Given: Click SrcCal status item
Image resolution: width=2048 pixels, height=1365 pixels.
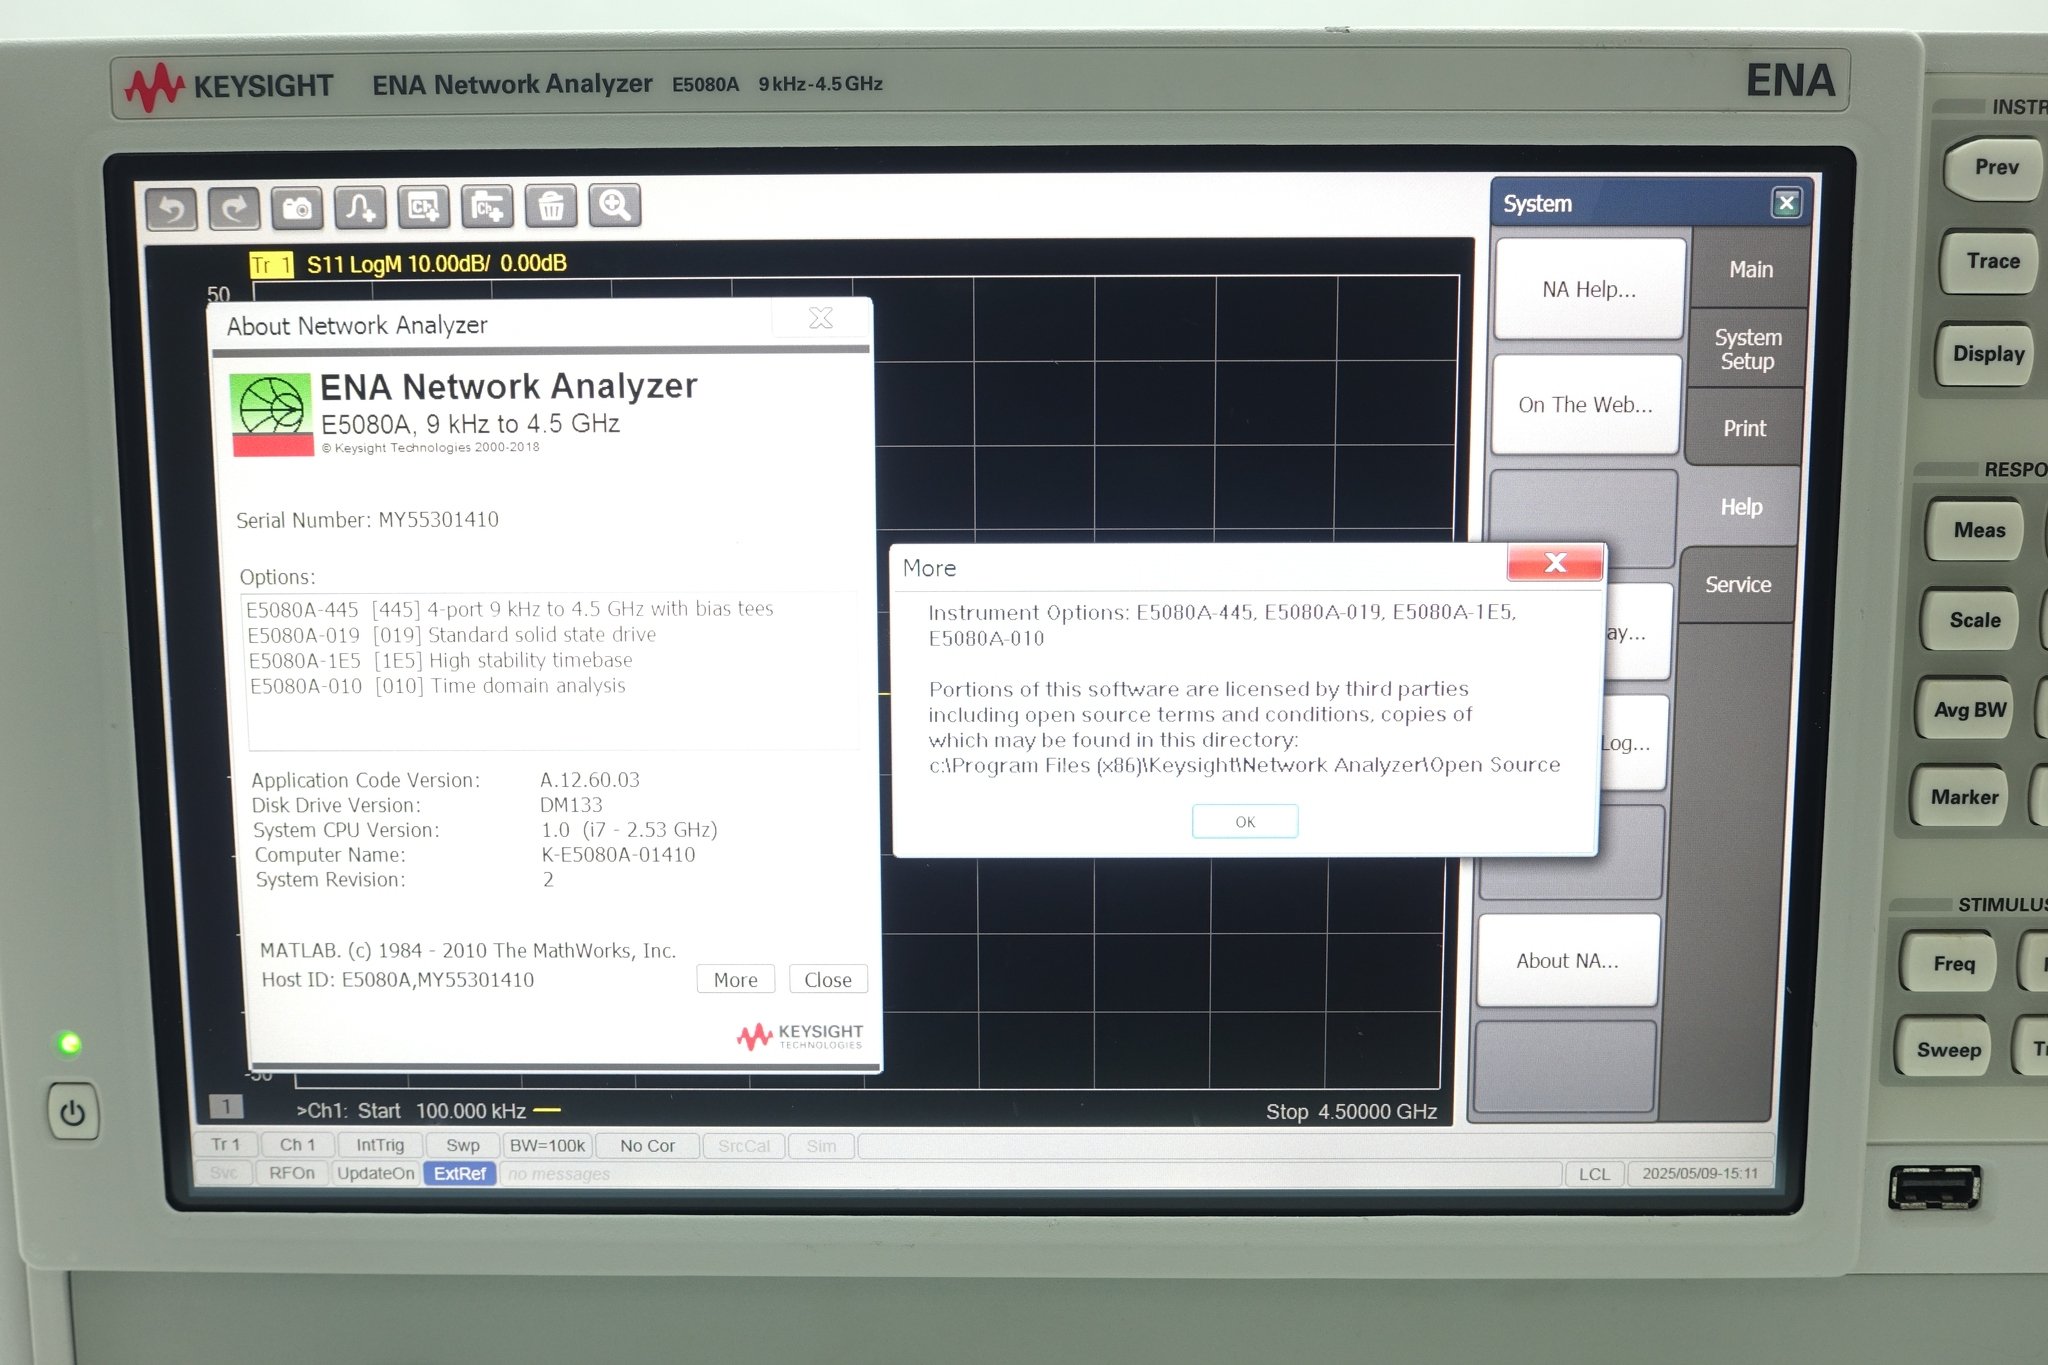Looking at the screenshot, I should click(x=744, y=1146).
